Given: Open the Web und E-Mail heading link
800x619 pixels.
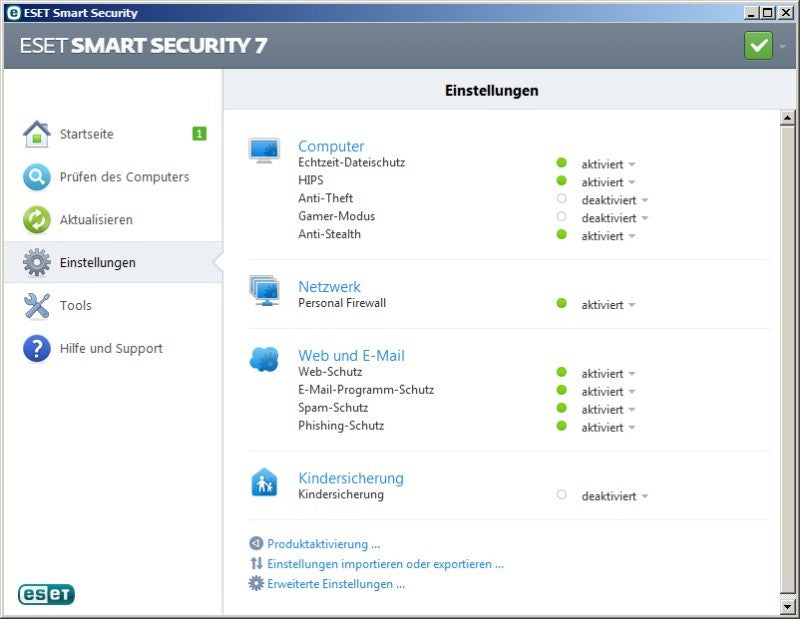Looking at the screenshot, I should pyautogui.click(x=351, y=355).
